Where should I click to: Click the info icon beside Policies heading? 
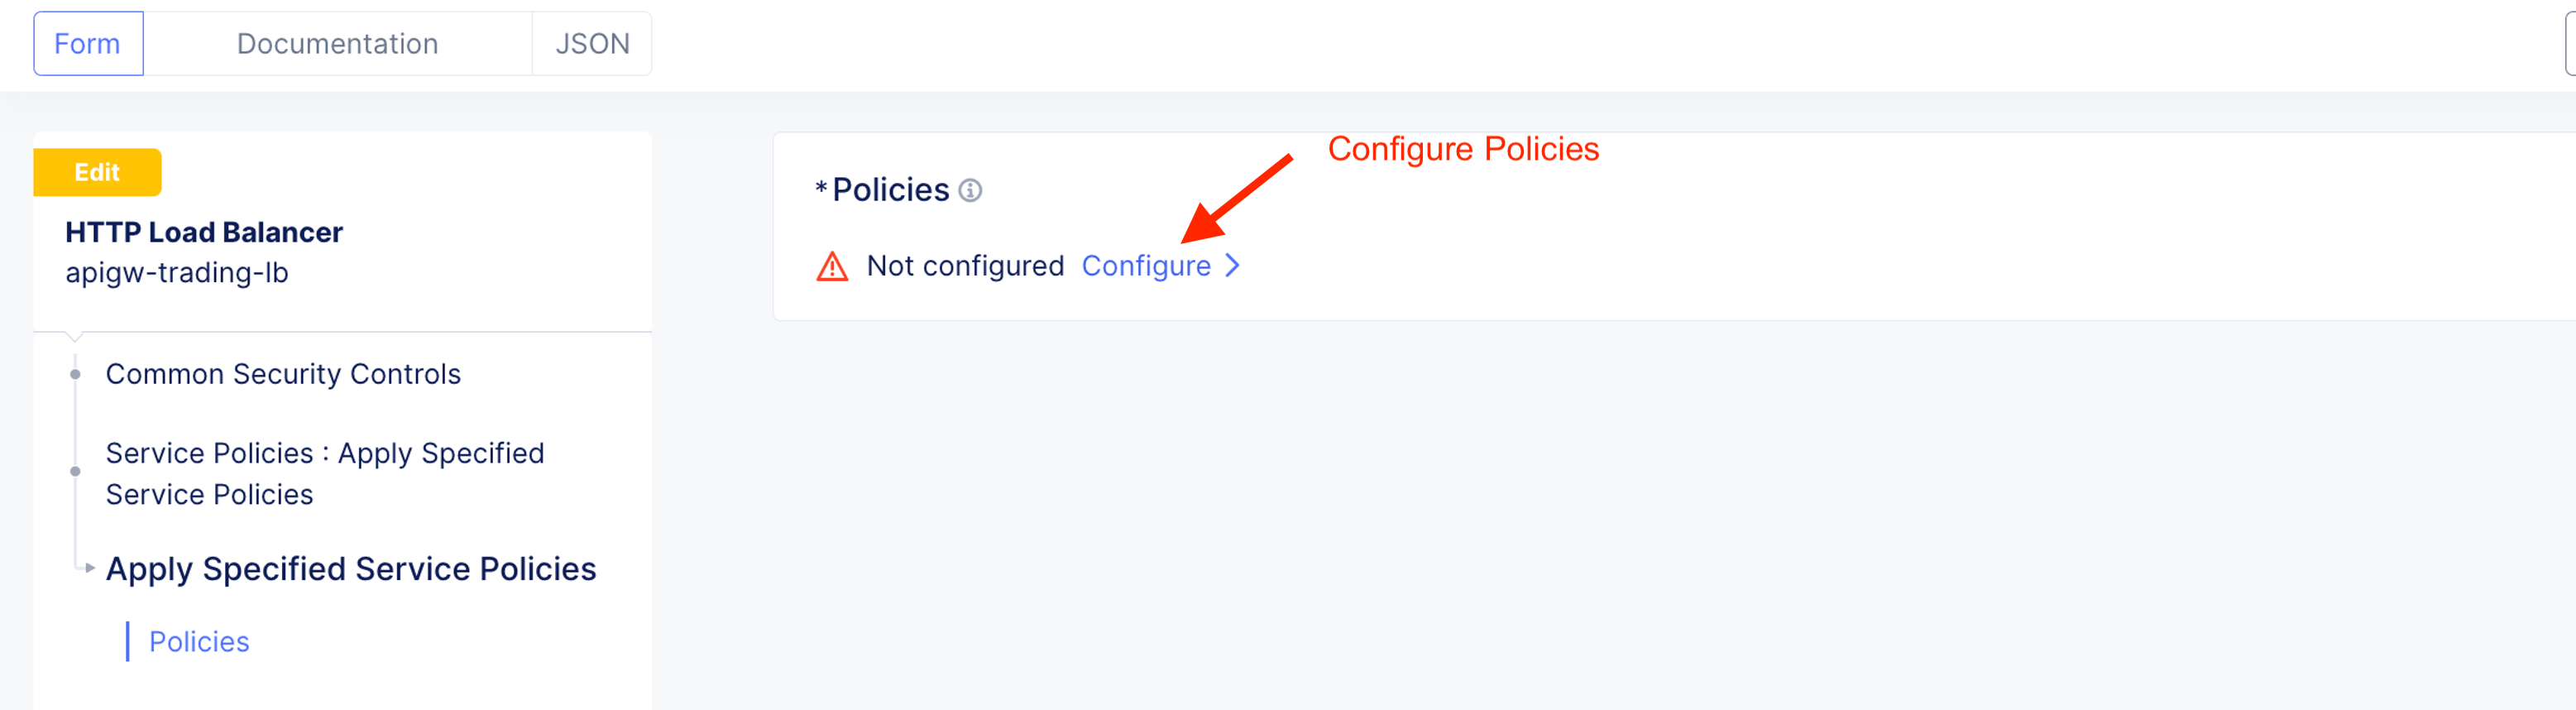pos(970,190)
